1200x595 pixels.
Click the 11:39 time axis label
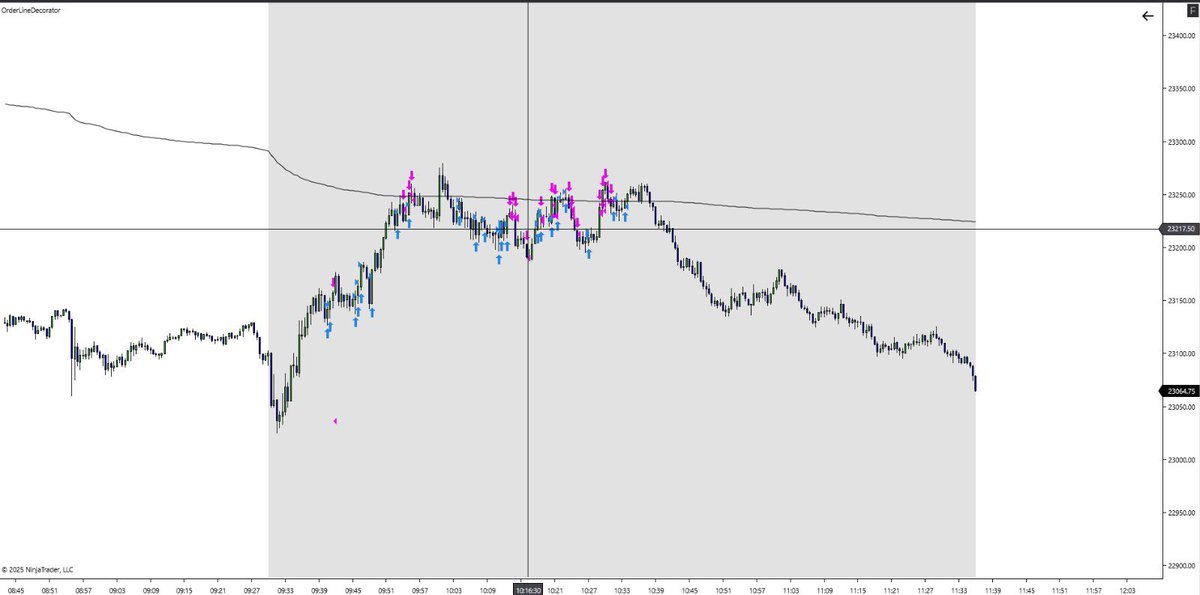pos(991,590)
